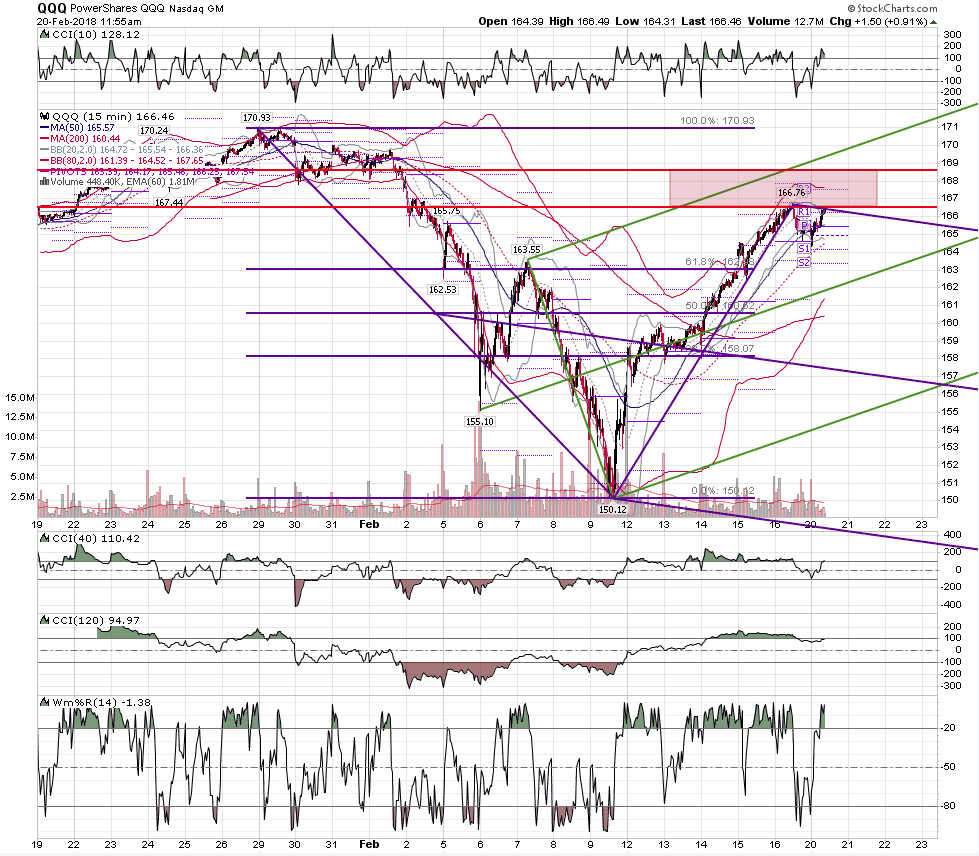Click the Volume 12.7M header value
Image resolution: width=979 pixels, height=856 pixels.
pos(785,21)
